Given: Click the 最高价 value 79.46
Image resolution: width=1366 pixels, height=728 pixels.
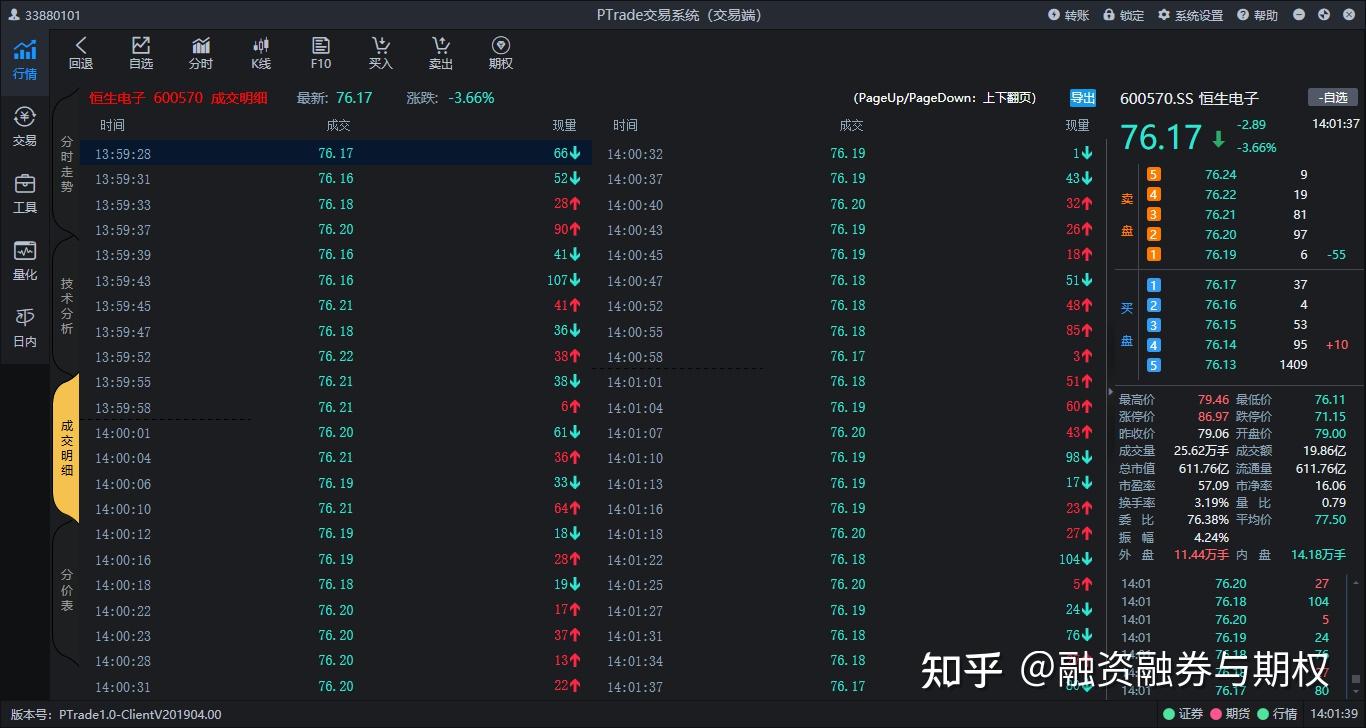Looking at the screenshot, I should pos(1213,399).
